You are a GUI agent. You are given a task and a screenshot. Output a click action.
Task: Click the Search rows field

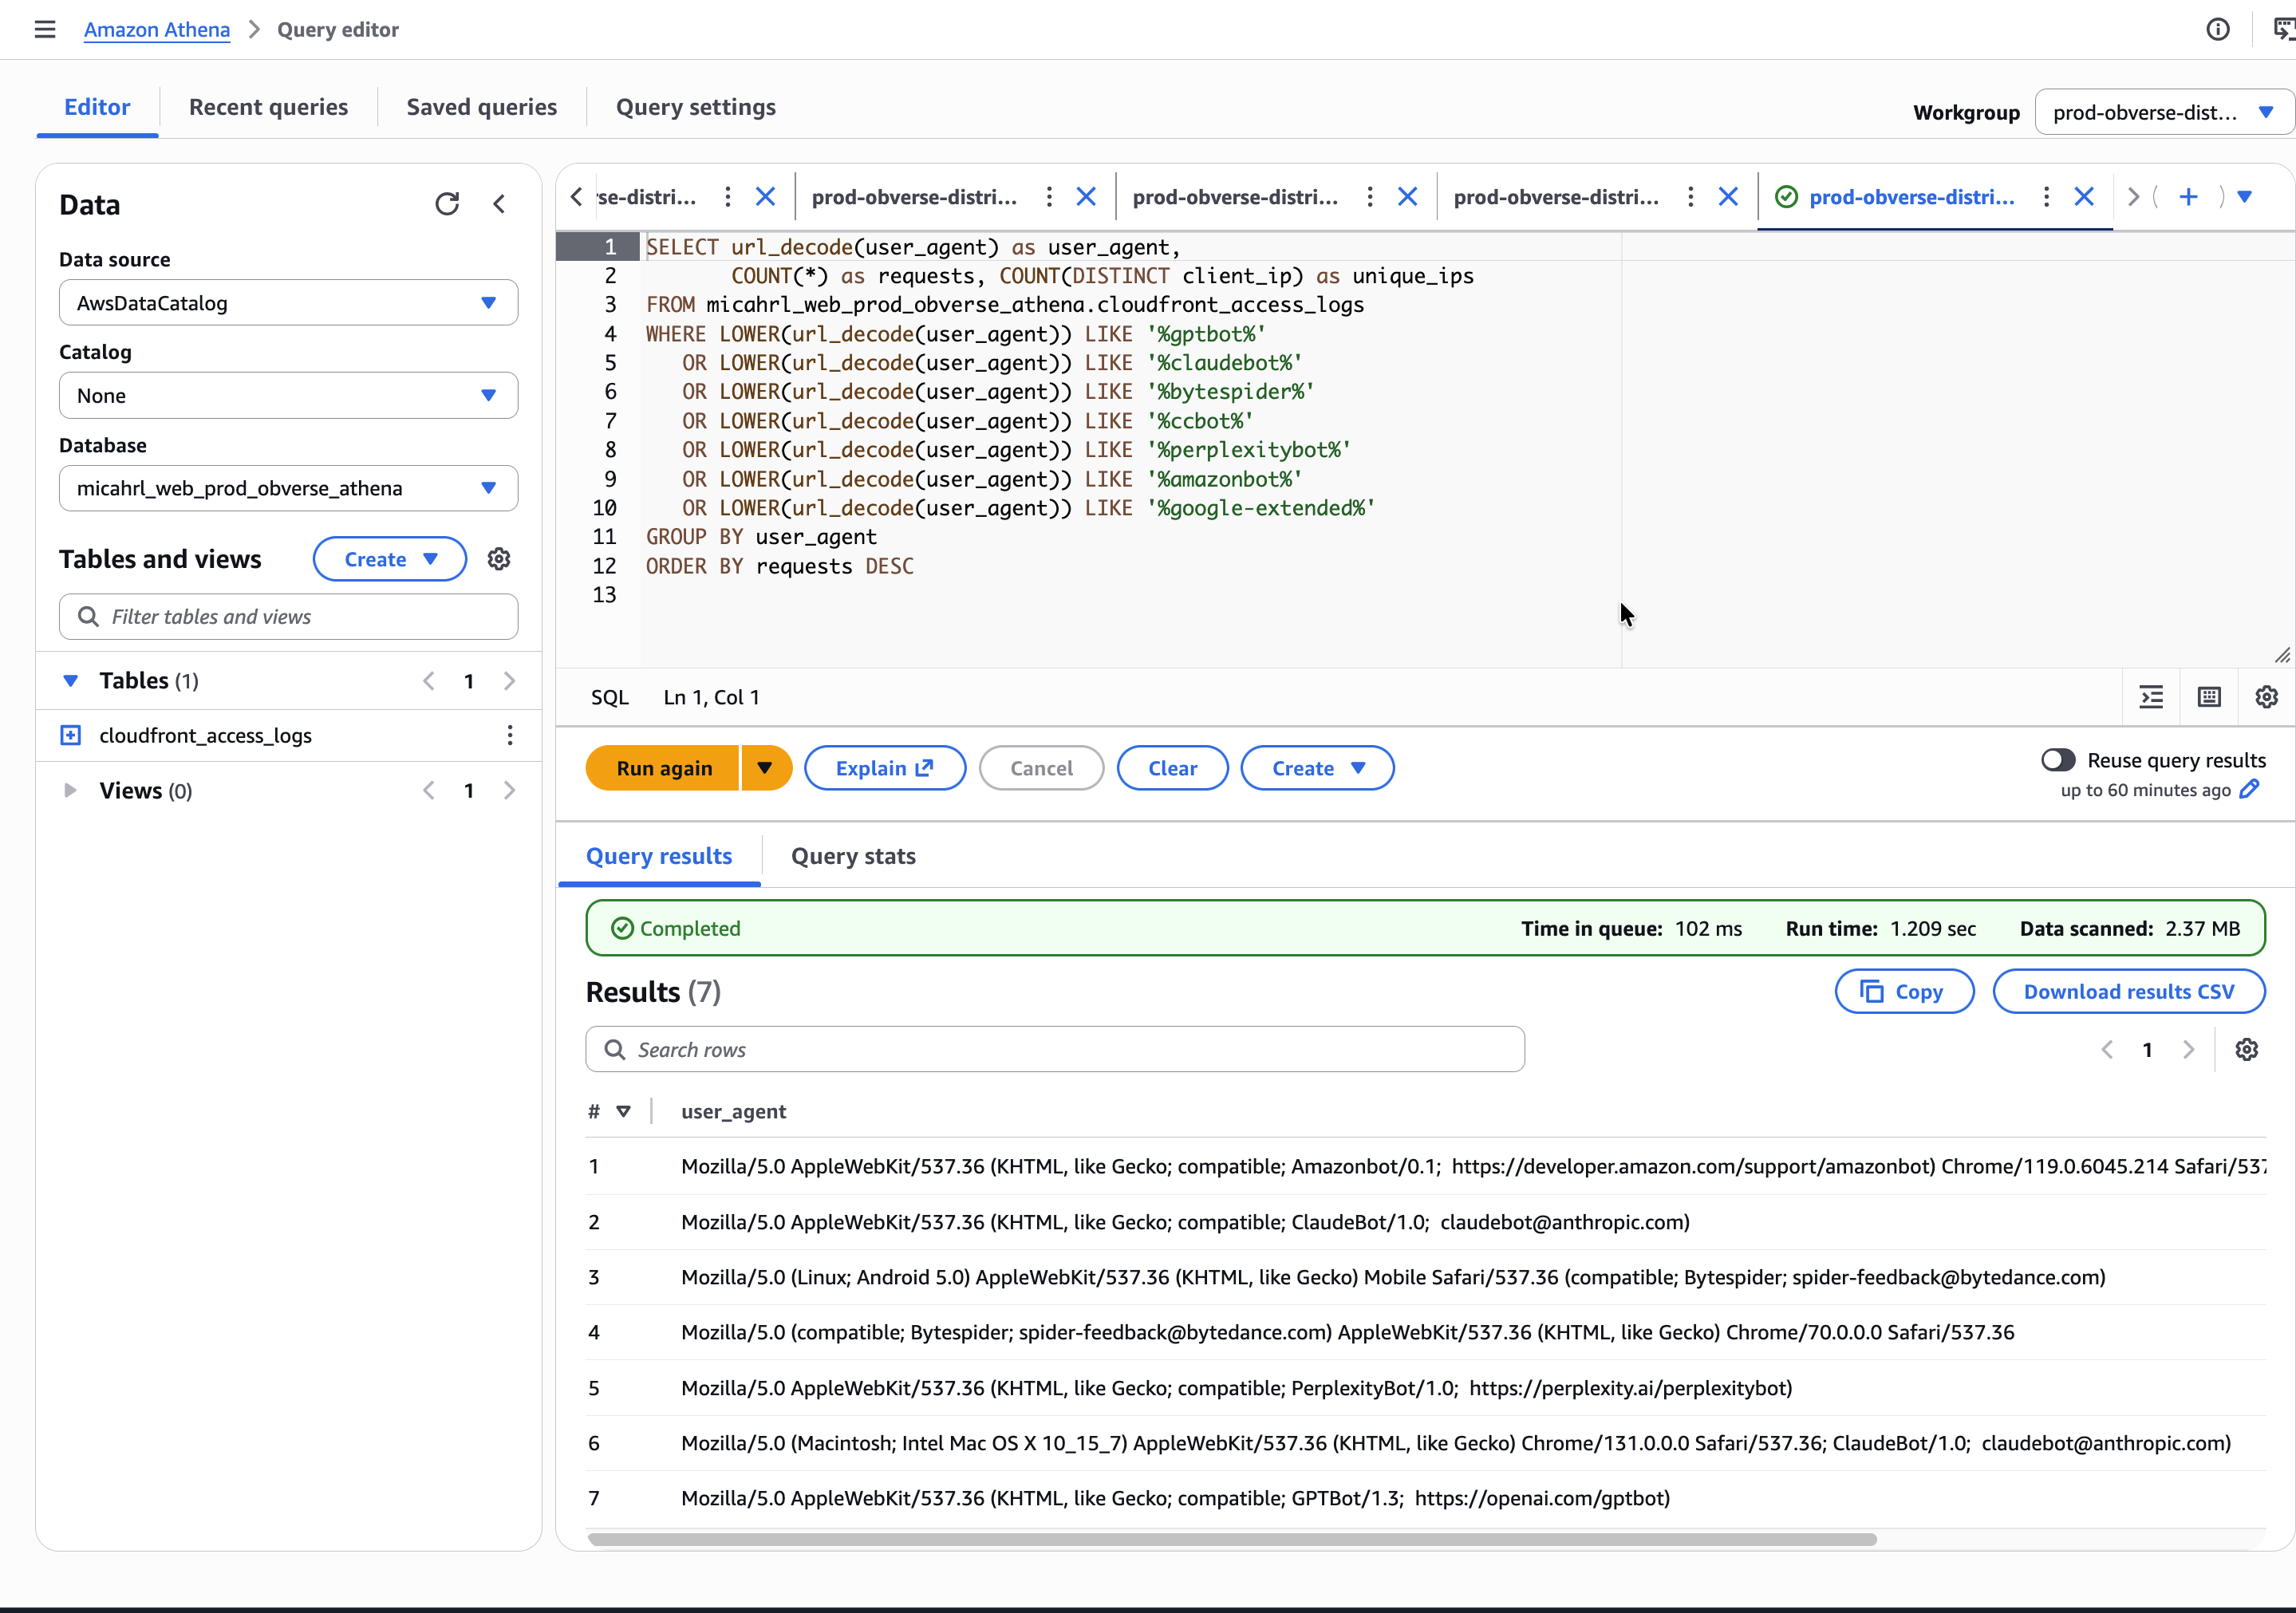pos(1055,1049)
